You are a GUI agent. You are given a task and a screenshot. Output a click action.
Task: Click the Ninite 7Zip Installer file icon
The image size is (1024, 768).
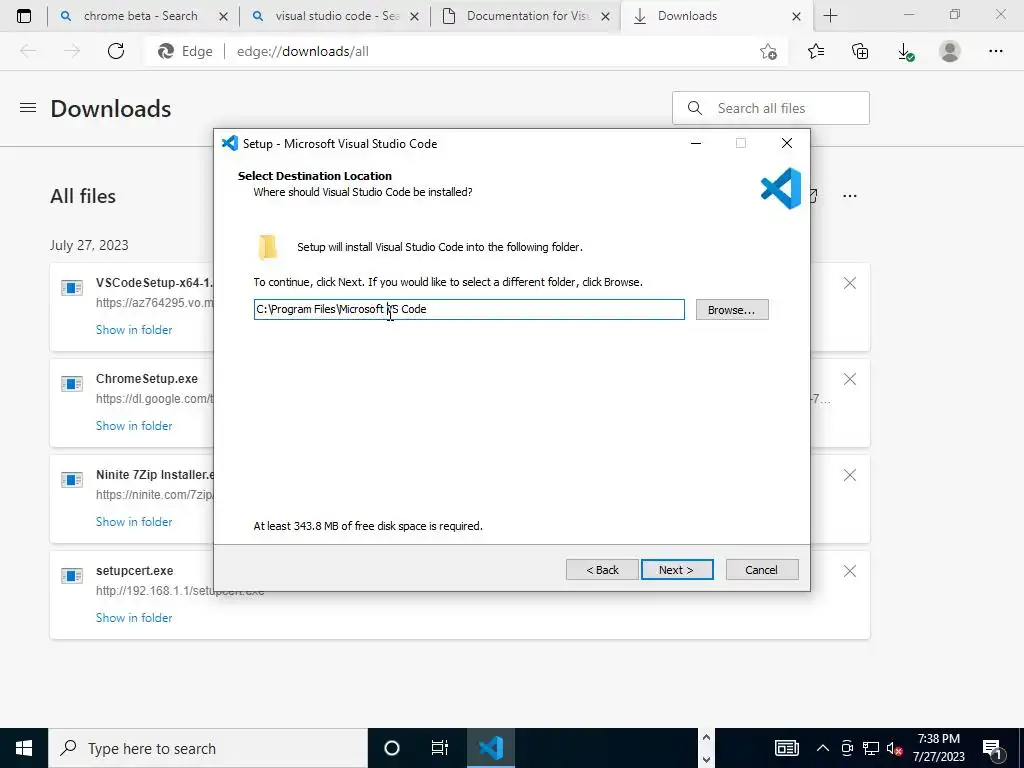coord(72,479)
